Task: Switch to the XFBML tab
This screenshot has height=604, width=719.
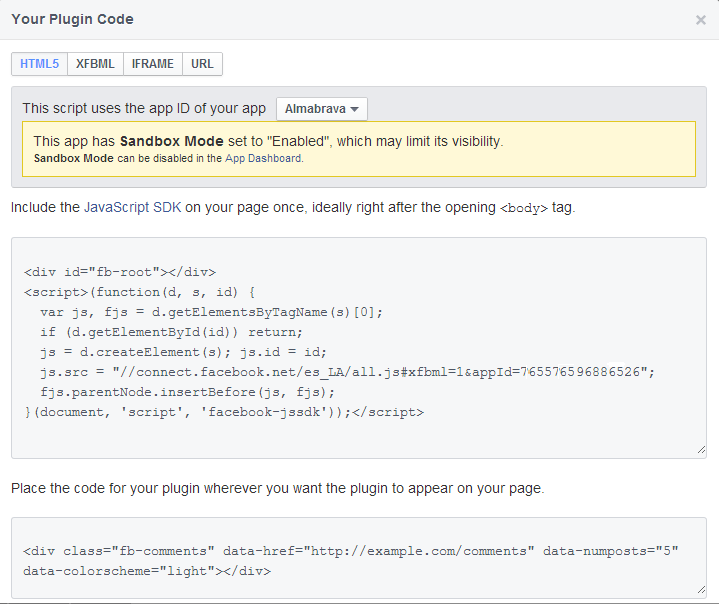Action: (95, 64)
